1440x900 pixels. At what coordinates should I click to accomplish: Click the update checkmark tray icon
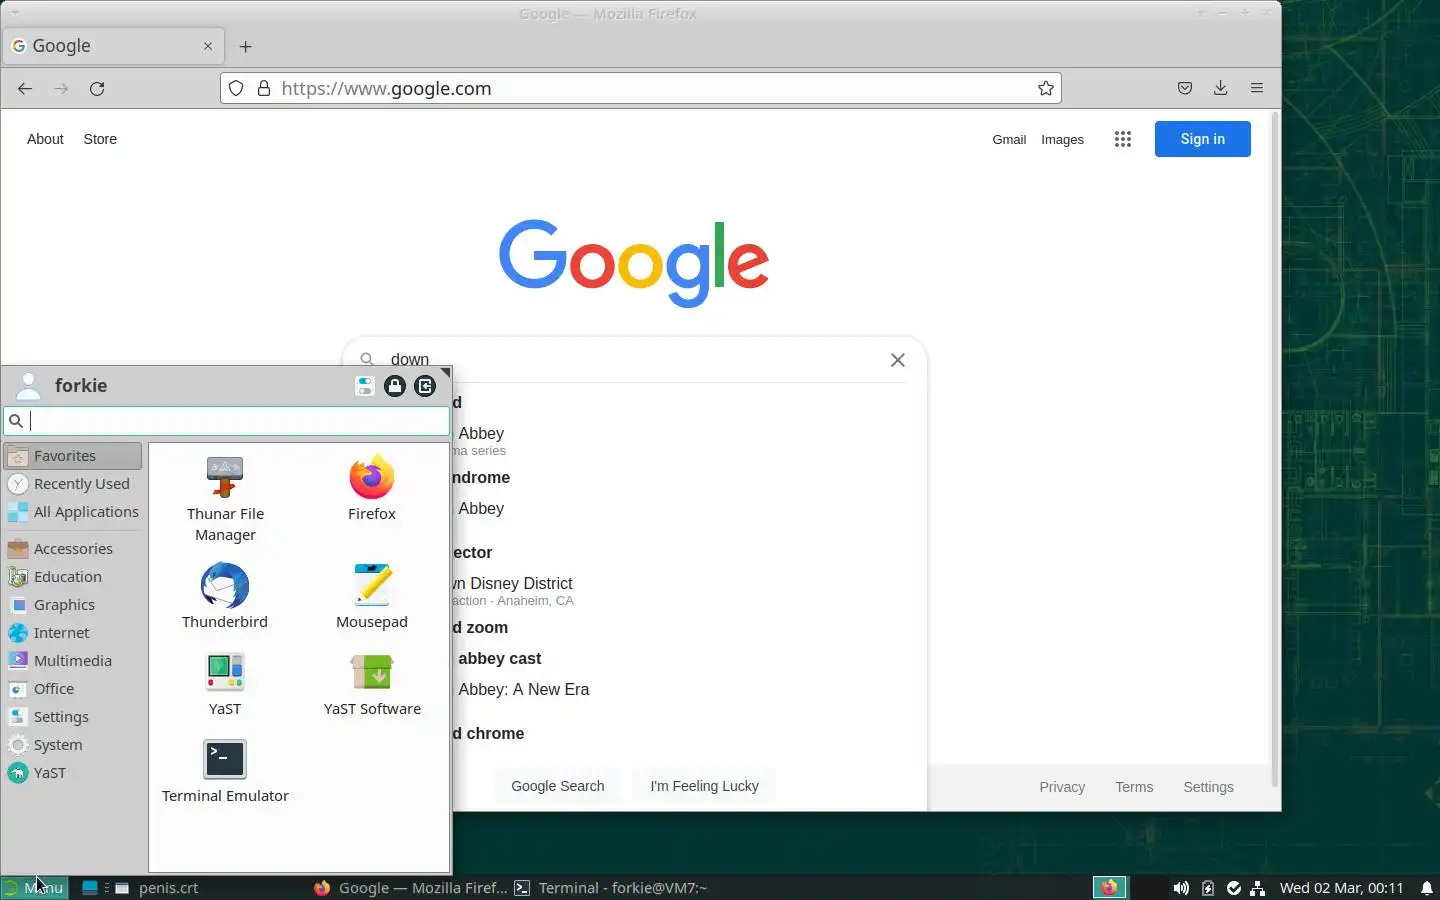[x=1234, y=888]
